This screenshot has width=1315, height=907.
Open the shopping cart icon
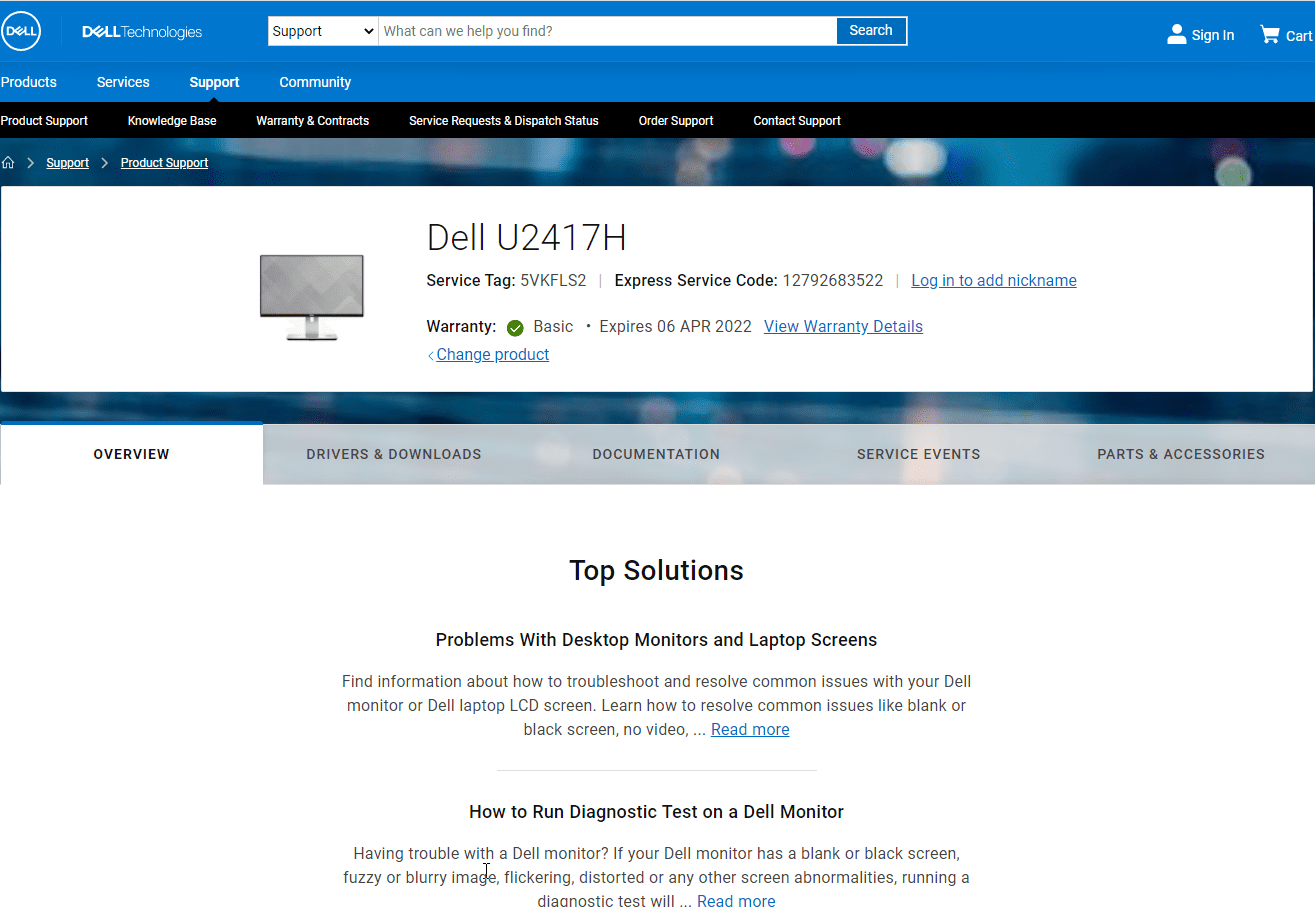tap(1270, 35)
